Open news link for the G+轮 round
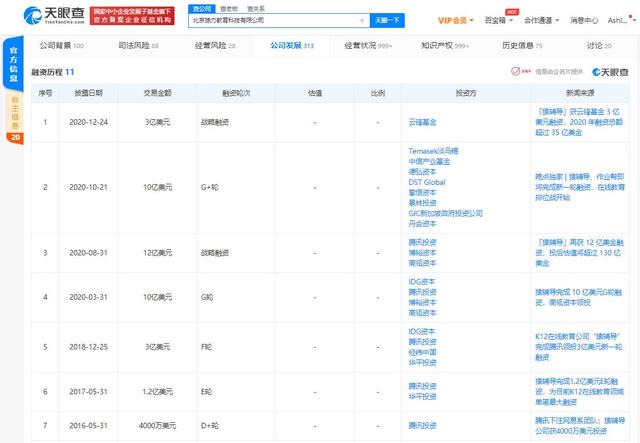Viewport: 640px width, 443px height. click(x=580, y=187)
